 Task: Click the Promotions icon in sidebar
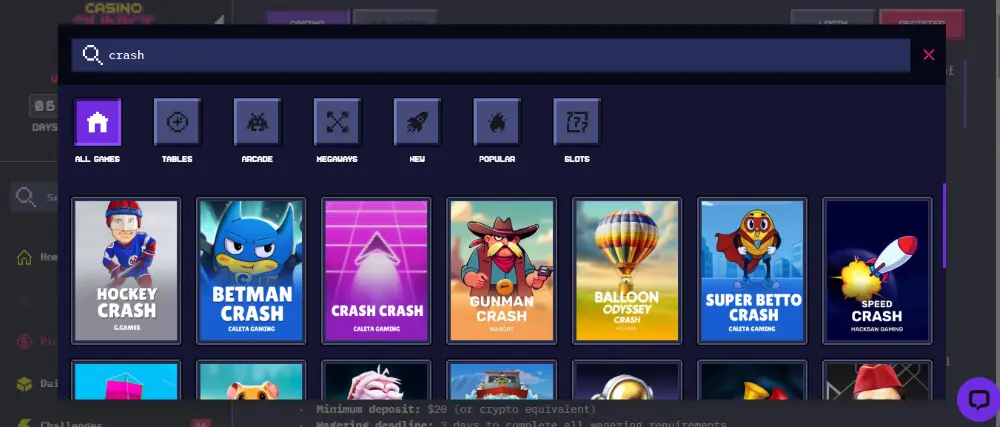click(24, 341)
